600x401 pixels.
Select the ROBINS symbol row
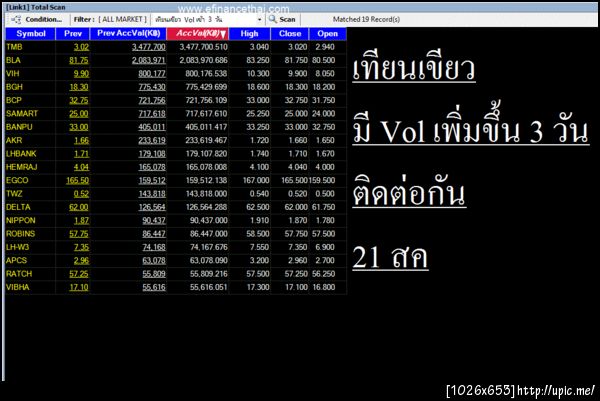176,234
